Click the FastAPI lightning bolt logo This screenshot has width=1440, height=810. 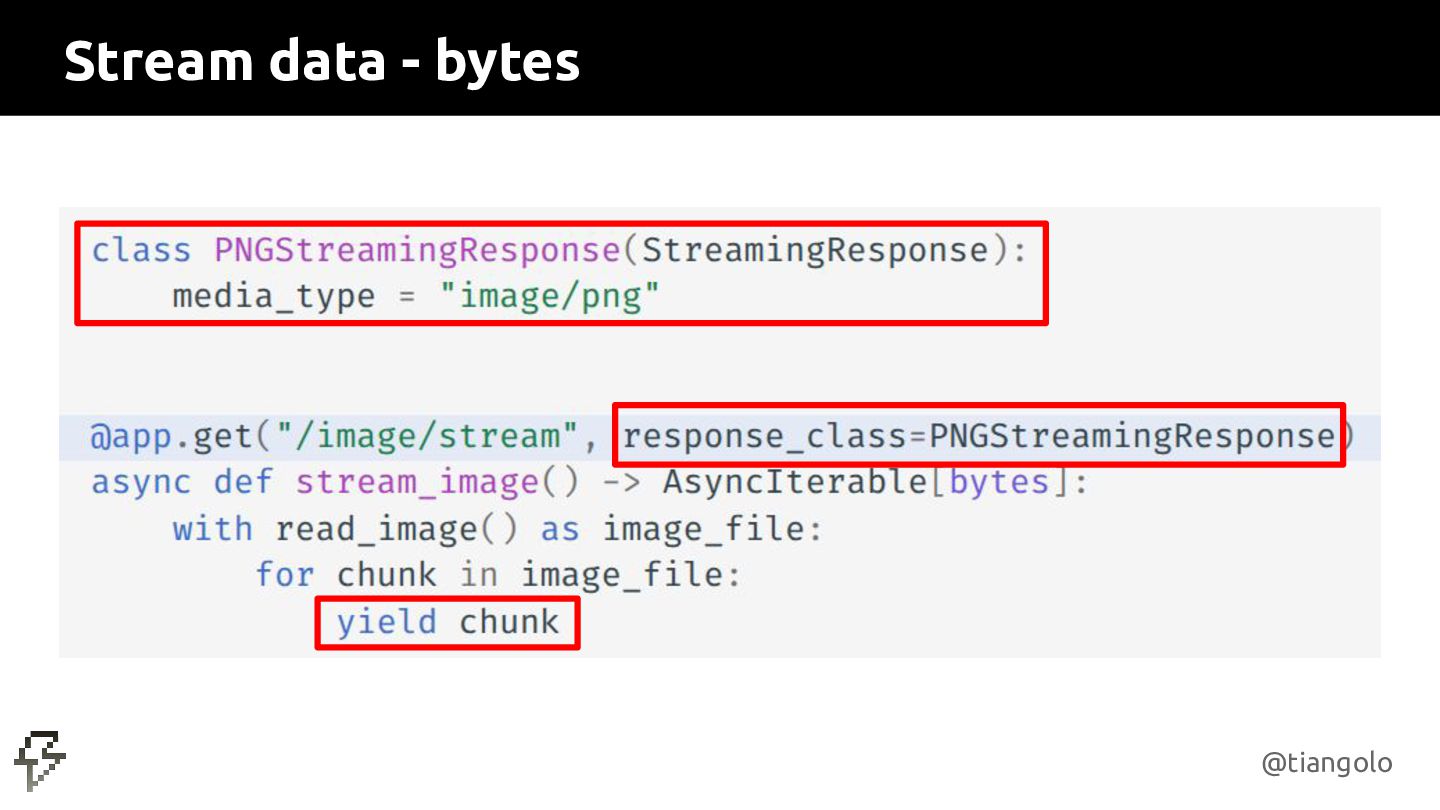[x=40, y=760]
